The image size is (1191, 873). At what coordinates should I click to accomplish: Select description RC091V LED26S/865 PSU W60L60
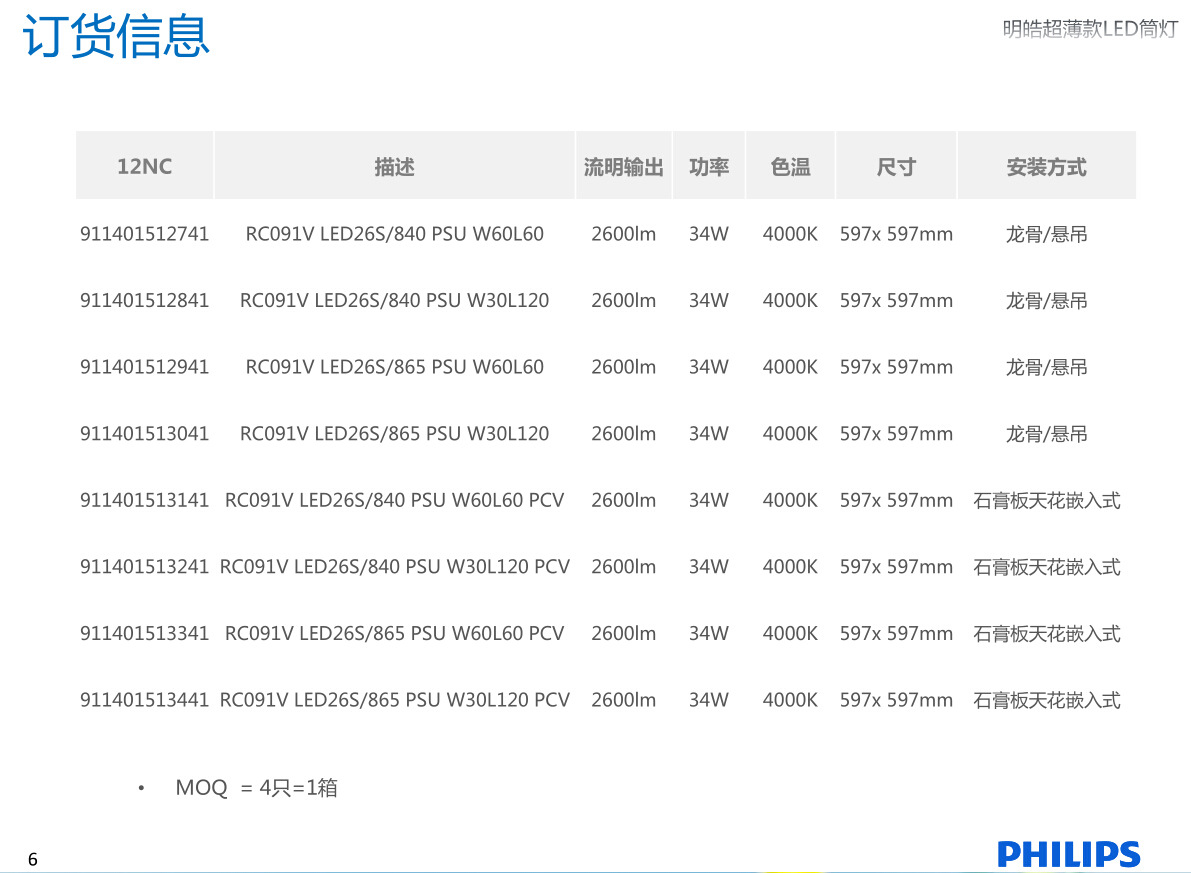click(394, 367)
